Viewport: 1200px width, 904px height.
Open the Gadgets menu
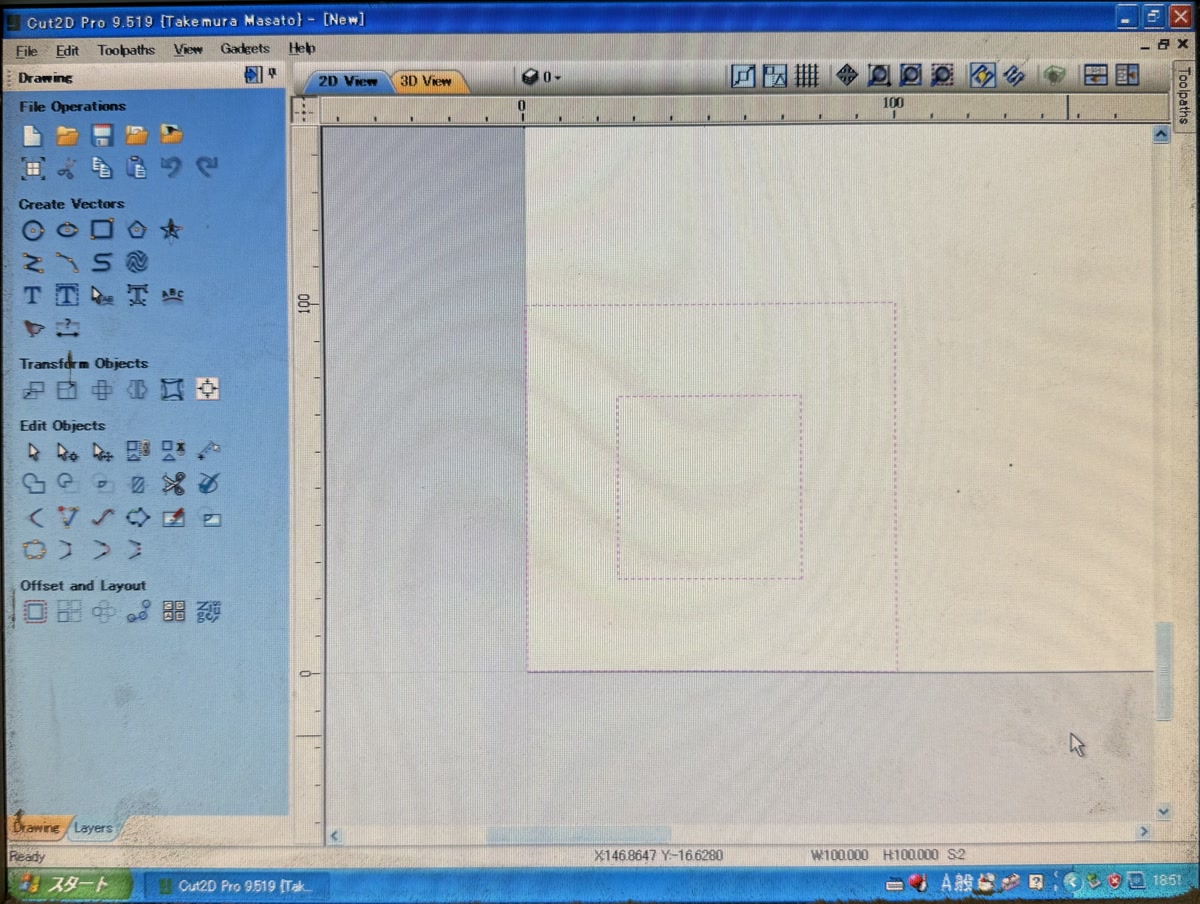click(245, 49)
